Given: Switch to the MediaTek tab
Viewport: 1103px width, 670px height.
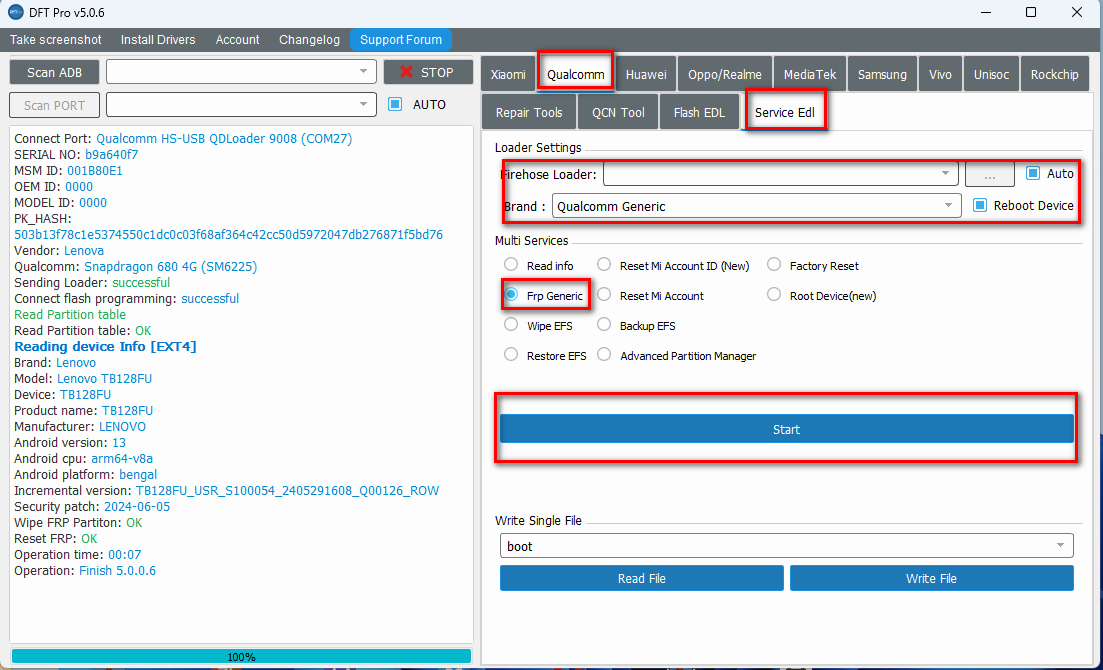Looking at the screenshot, I should [x=810, y=74].
